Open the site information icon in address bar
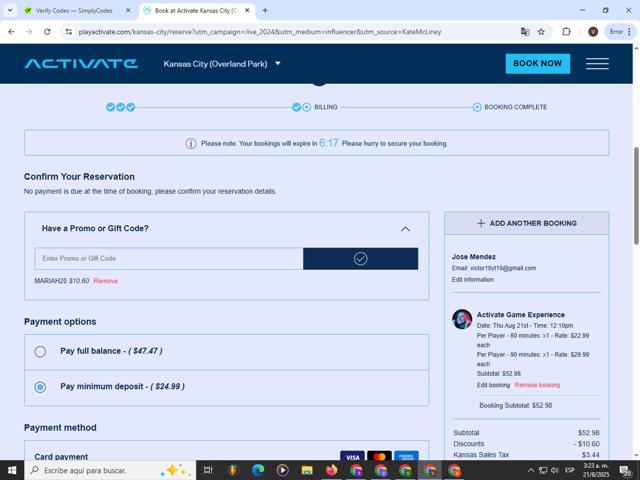 click(69, 32)
